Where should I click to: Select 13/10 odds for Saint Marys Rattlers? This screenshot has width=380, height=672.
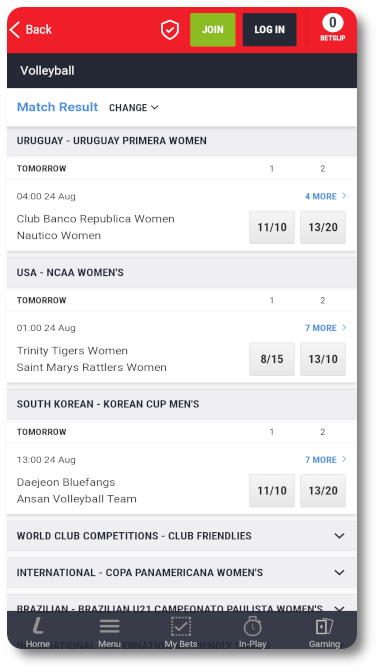tap(323, 359)
